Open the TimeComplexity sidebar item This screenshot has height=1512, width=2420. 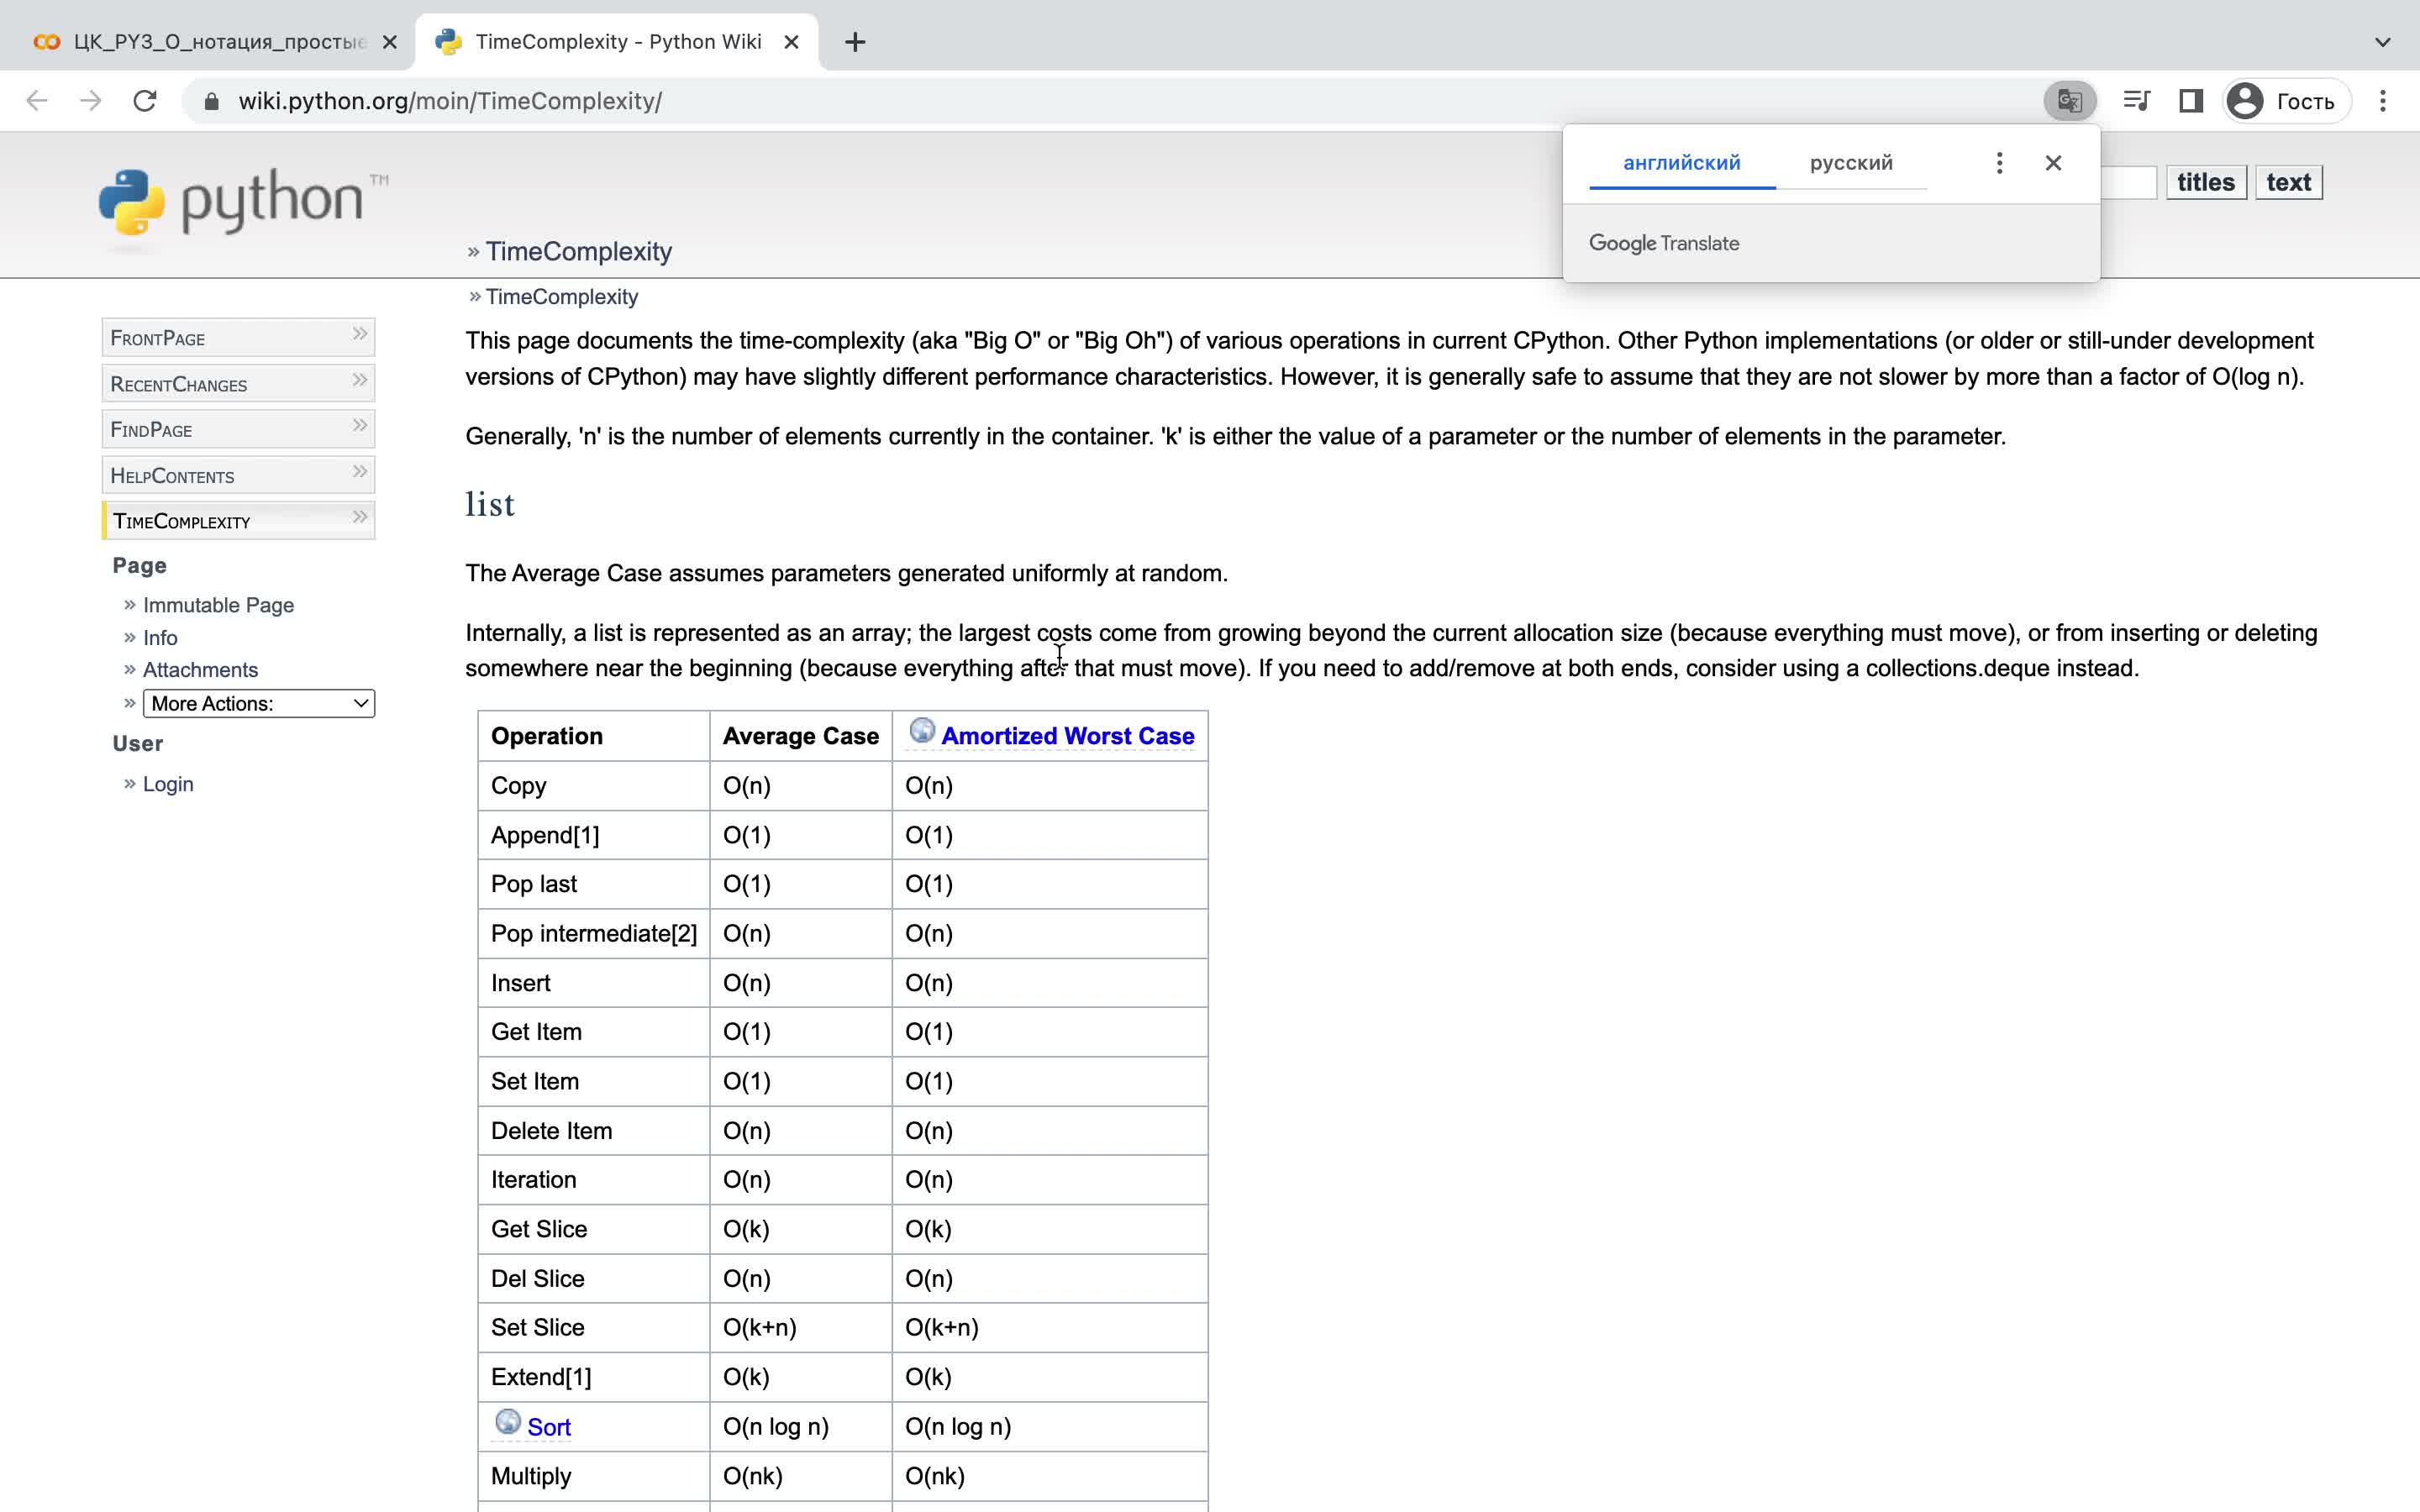238,521
